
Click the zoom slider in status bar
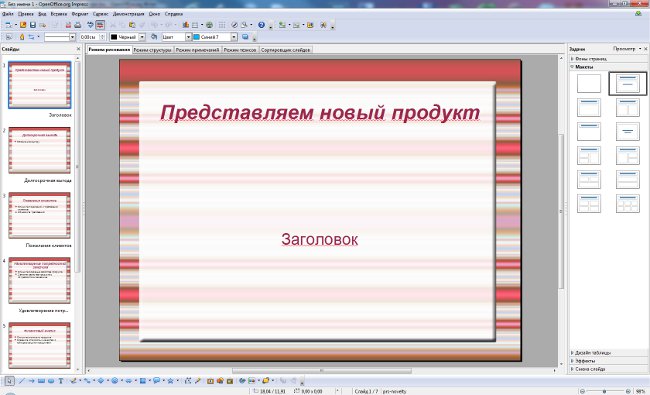[605, 391]
